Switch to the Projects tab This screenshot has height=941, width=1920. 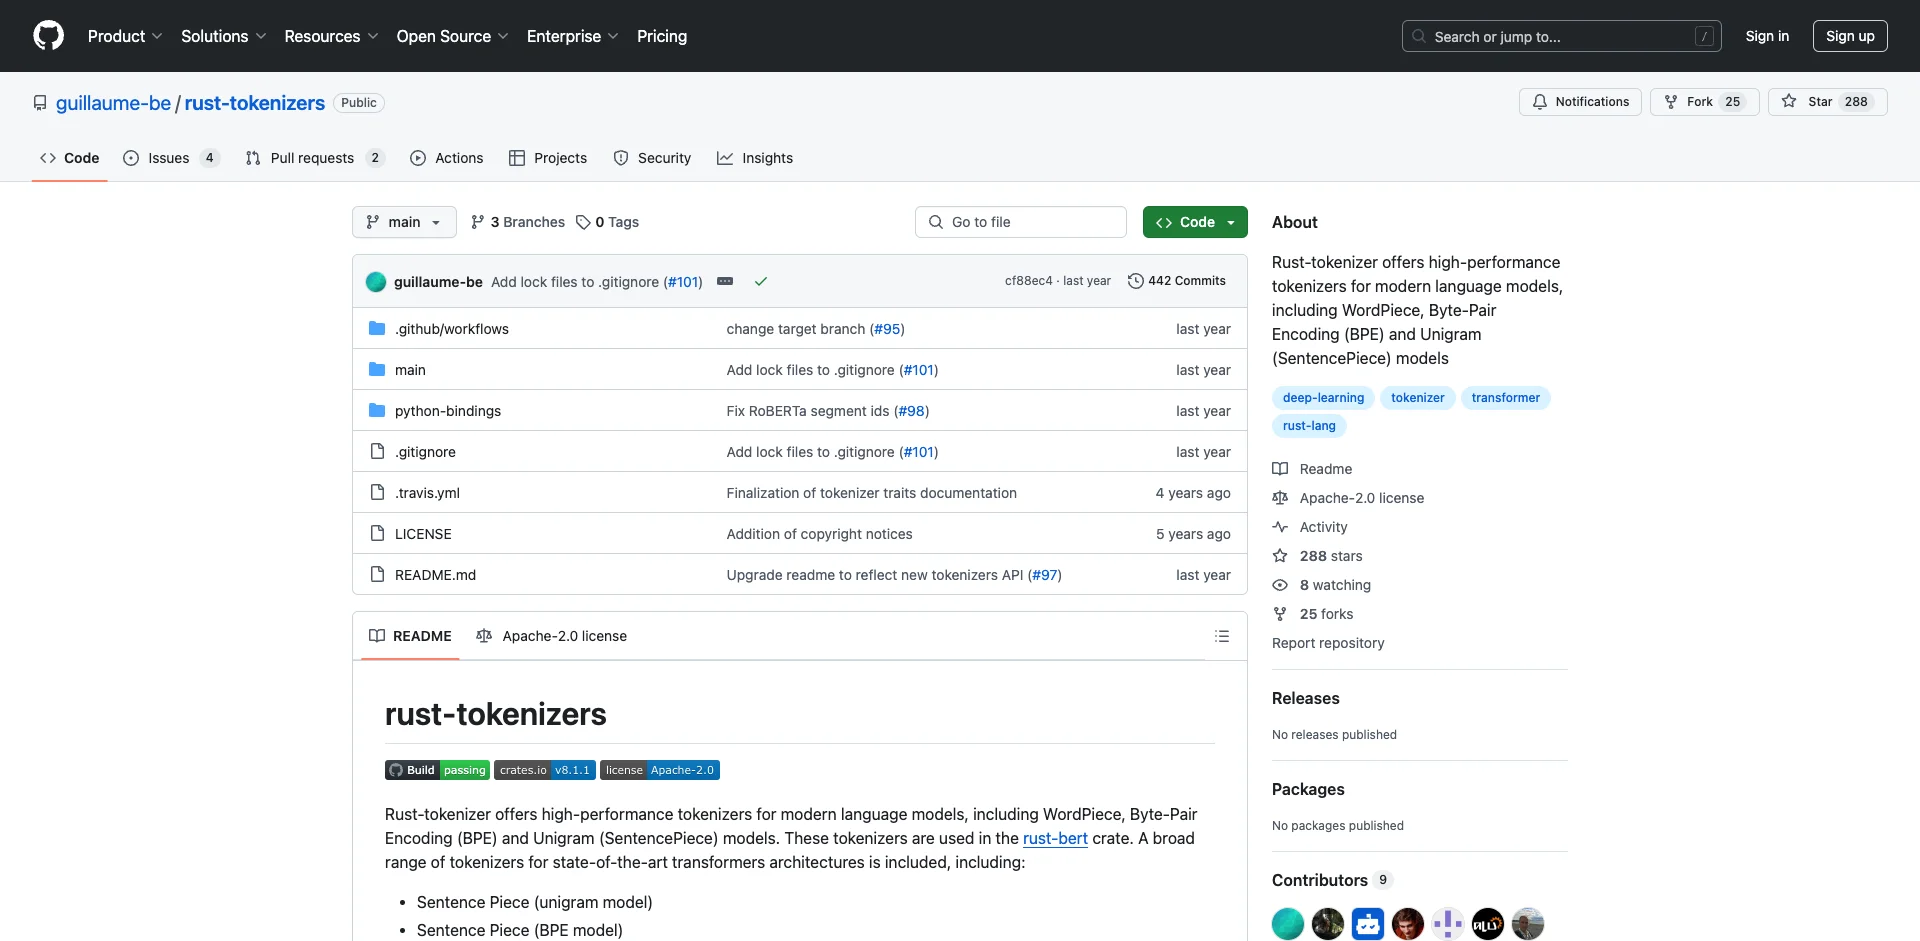[548, 158]
